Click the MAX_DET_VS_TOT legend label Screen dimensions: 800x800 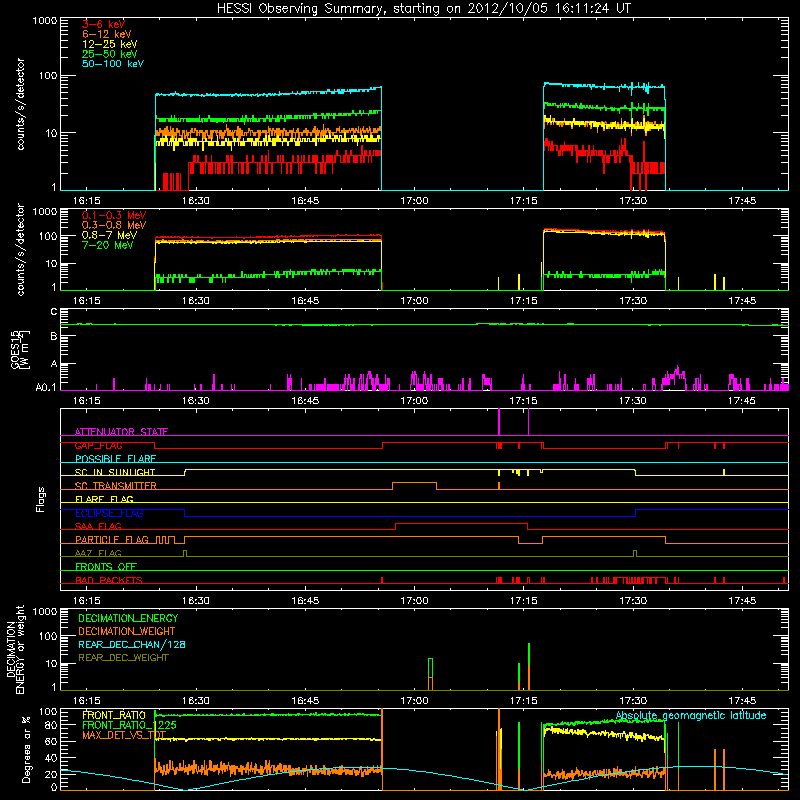(x=124, y=735)
